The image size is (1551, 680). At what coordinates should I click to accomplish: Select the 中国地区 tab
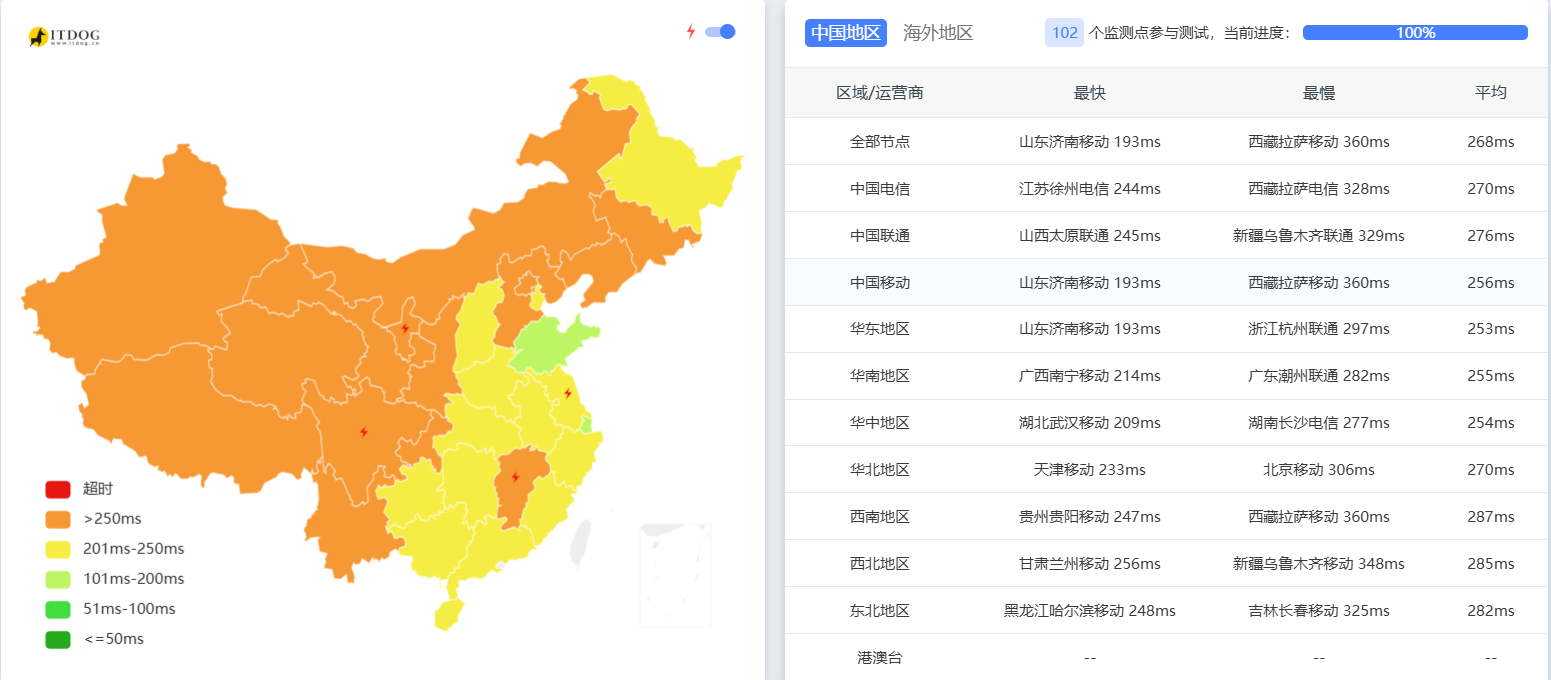846,33
